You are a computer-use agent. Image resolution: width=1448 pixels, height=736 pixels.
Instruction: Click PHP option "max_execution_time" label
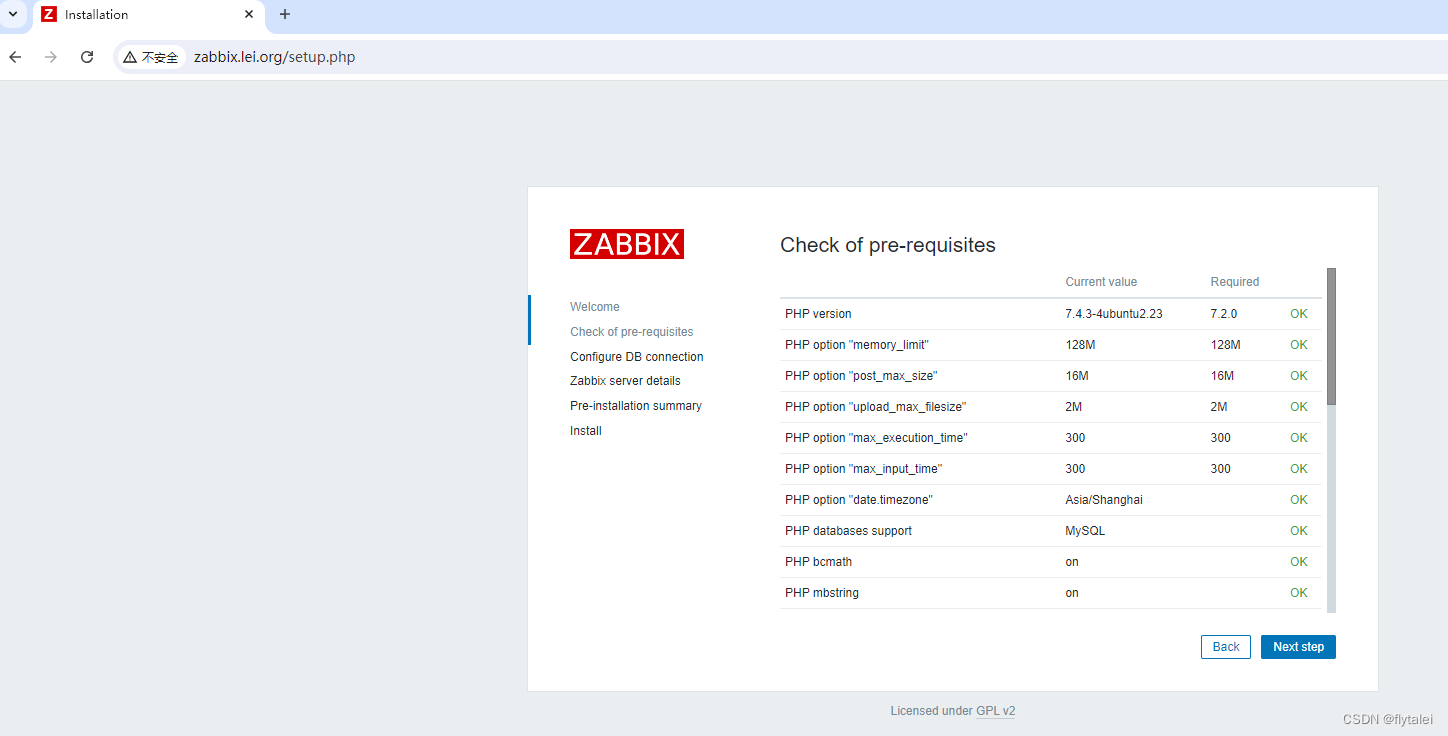(876, 438)
